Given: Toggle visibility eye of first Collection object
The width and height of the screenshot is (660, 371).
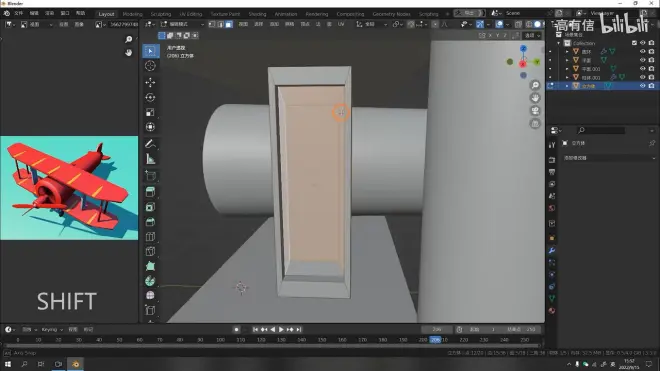Looking at the screenshot, I should point(642,51).
